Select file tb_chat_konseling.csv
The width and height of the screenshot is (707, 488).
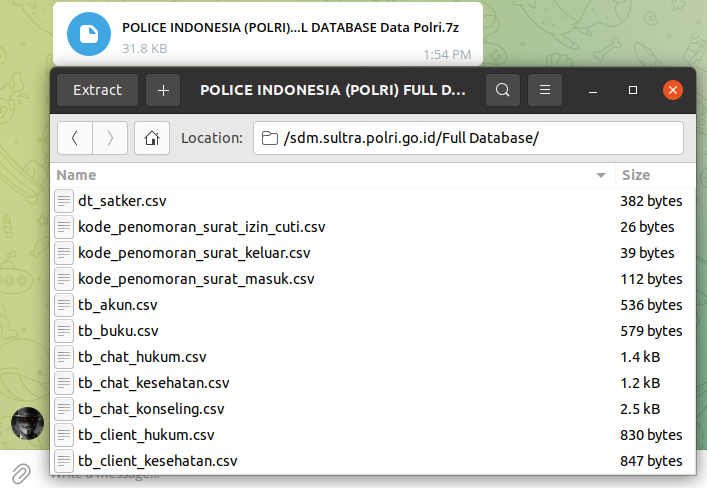point(373,409)
